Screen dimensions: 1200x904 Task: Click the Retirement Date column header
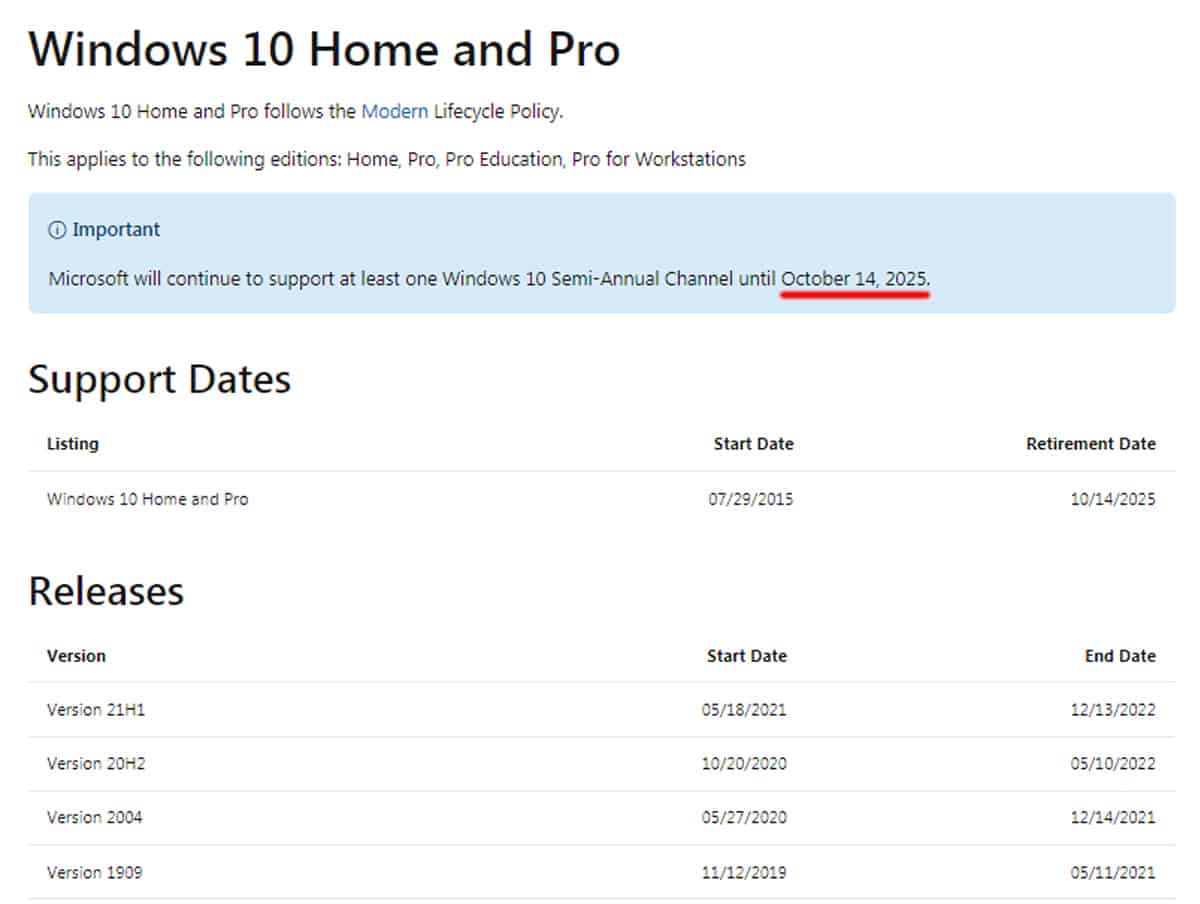(1090, 444)
